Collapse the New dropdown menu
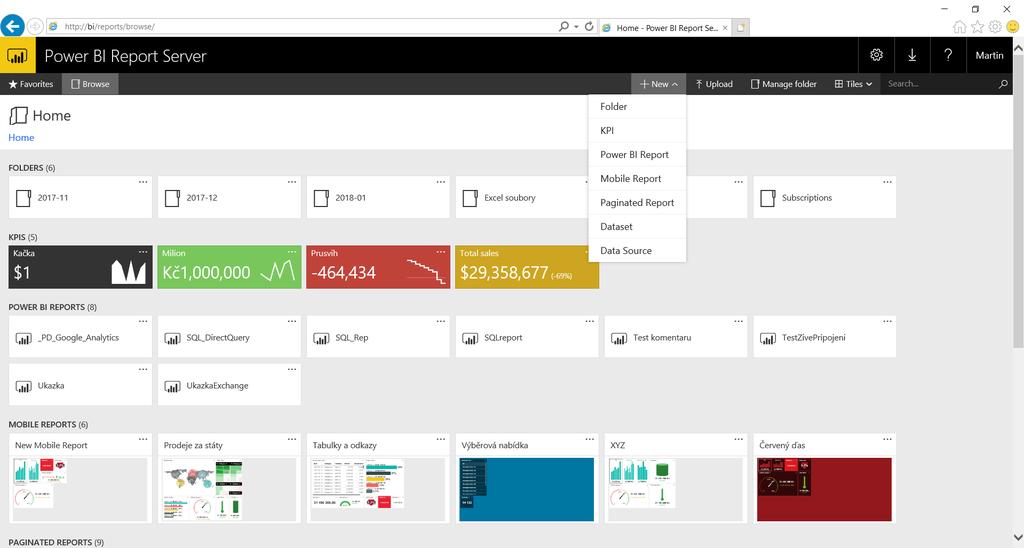The image size is (1024, 548). pyautogui.click(x=658, y=84)
